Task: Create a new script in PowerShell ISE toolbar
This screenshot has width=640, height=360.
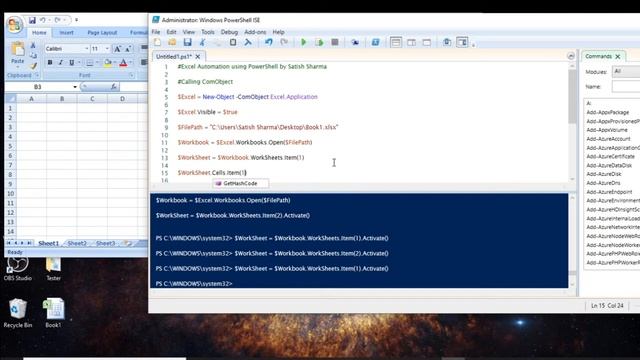Action: 158,42
